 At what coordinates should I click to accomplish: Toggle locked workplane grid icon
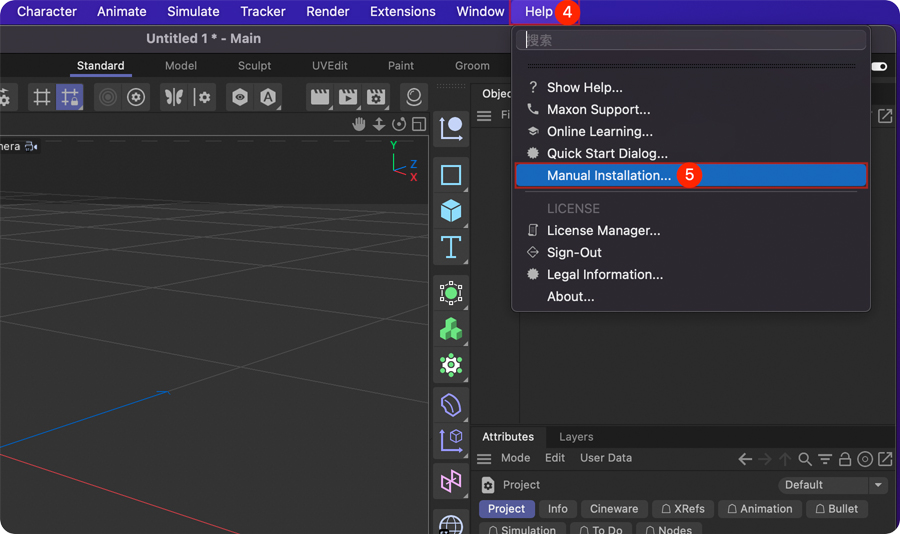(69, 97)
